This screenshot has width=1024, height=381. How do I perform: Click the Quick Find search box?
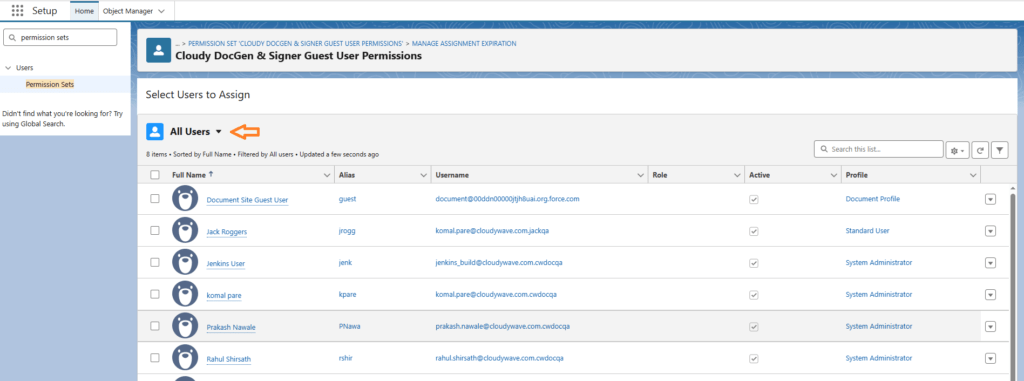[x=60, y=37]
